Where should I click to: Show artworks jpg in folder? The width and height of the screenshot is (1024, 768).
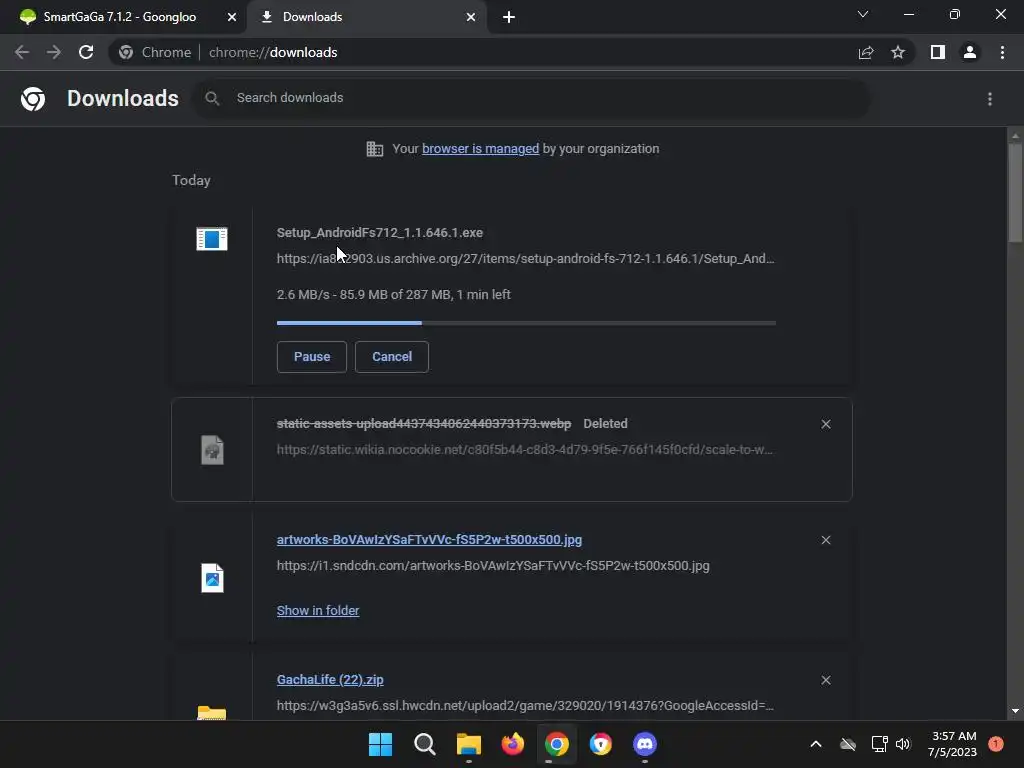(x=317, y=611)
